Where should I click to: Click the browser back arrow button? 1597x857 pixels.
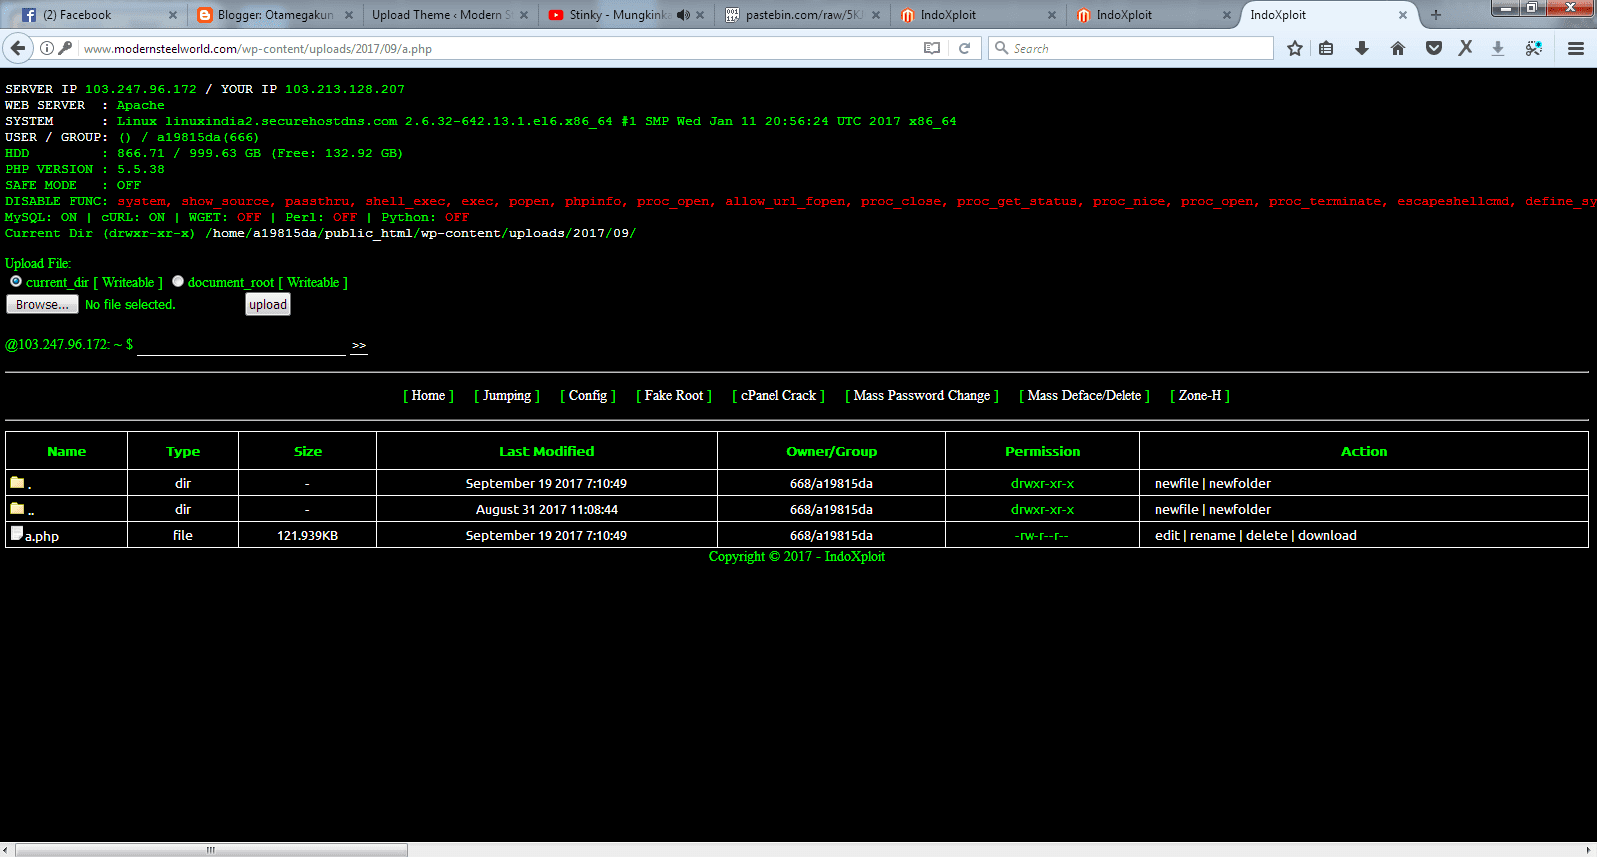click(x=17, y=48)
